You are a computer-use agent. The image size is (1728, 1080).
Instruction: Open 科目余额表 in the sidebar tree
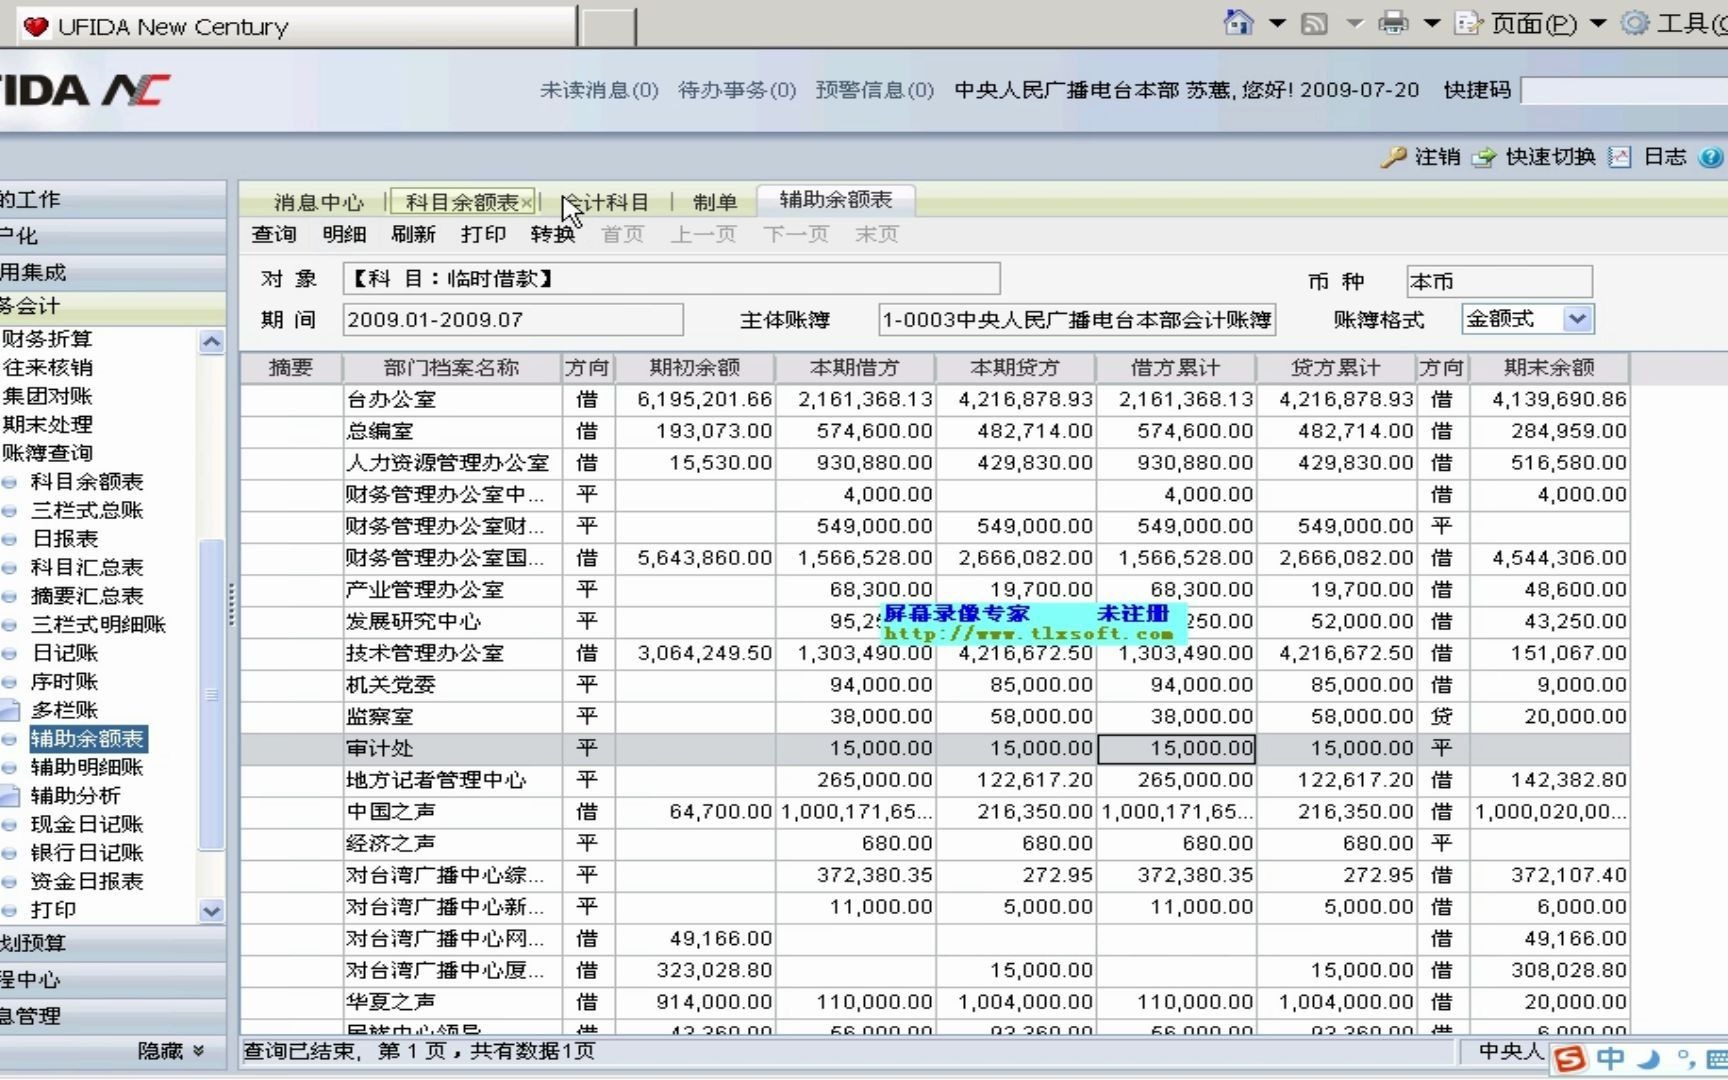86,482
